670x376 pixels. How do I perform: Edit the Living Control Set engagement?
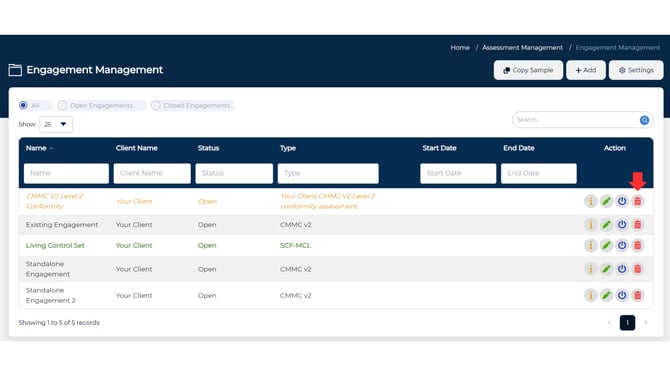pos(606,246)
